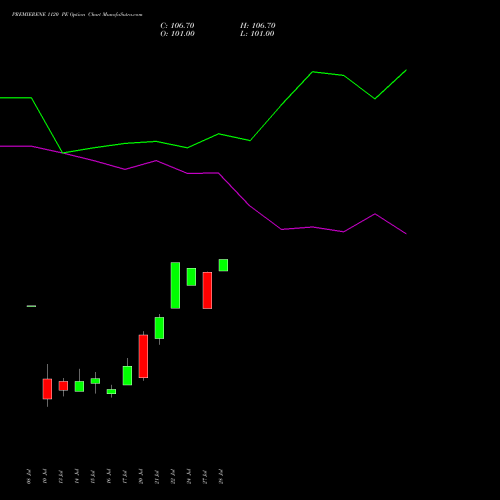The width and height of the screenshot is (500, 500).
Task: Click the open price value O: 101.00
Action: pyautogui.click(x=177, y=34)
